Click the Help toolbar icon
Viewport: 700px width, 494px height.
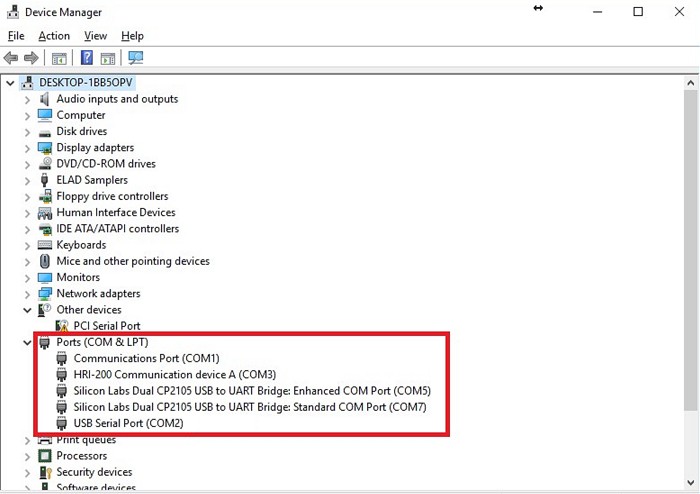87,58
